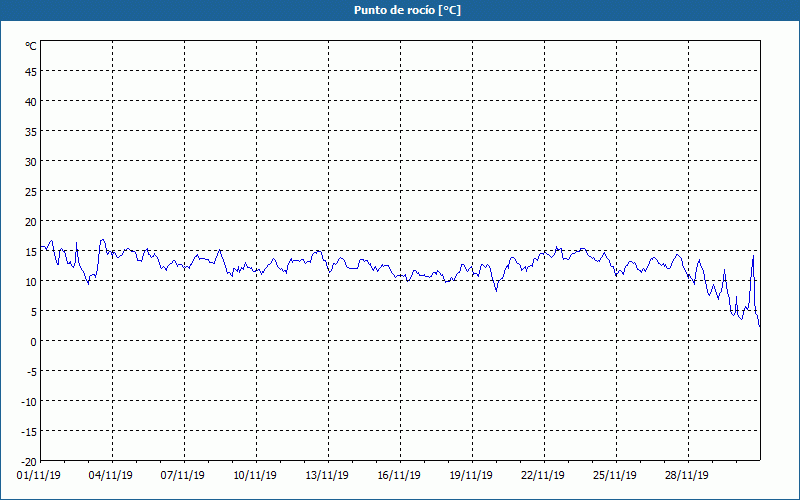800x500 pixels.
Task: Click the 15 value on the y-axis
Action: [x=31, y=252]
